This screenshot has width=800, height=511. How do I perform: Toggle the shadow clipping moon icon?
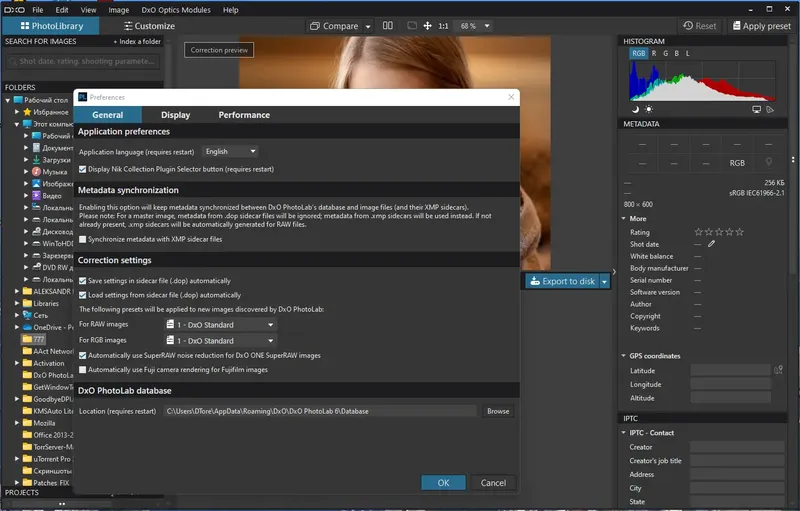(x=635, y=109)
